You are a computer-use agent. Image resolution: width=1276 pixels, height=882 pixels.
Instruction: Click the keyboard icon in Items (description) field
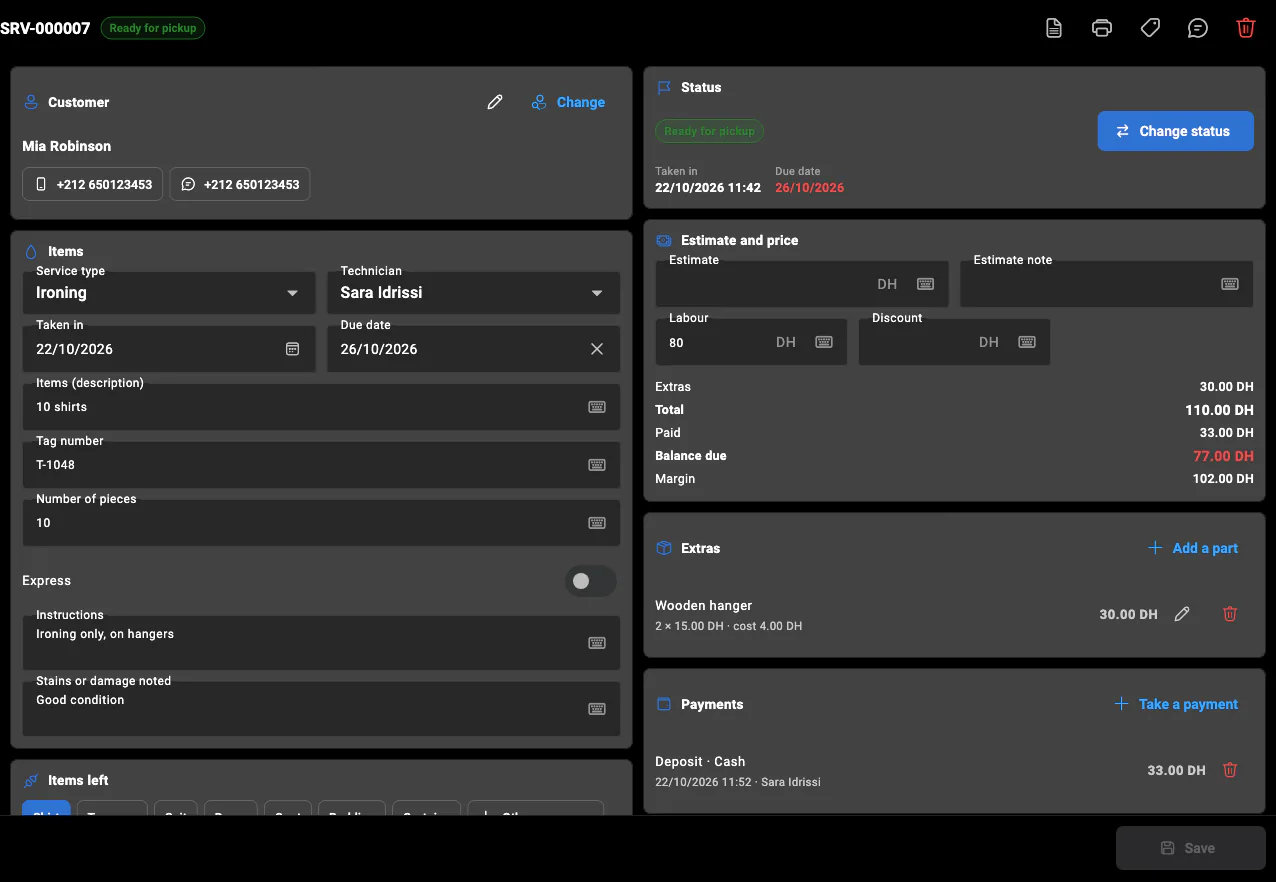[x=597, y=407]
